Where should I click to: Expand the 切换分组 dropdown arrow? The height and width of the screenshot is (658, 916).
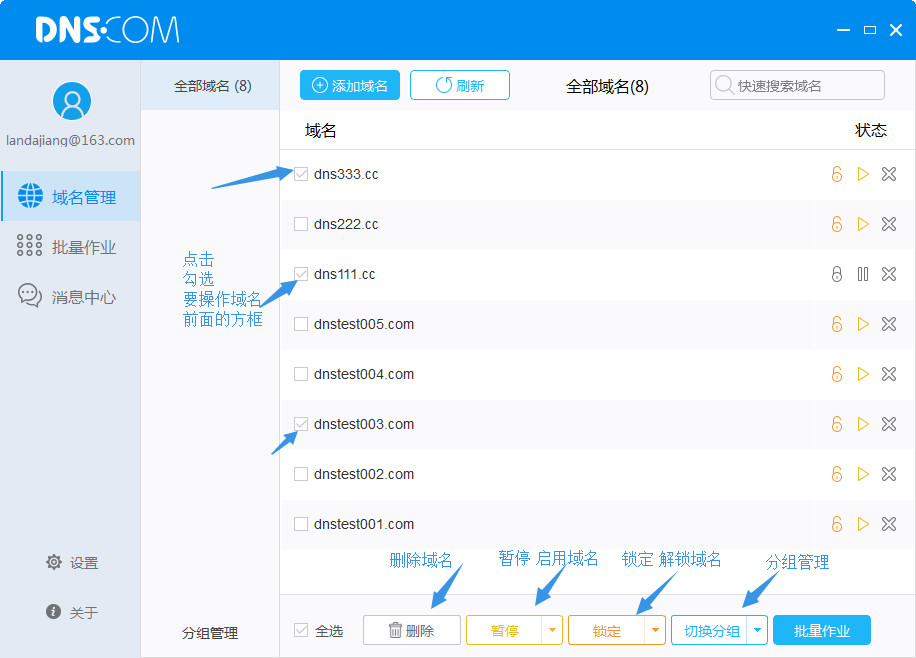pos(757,630)
